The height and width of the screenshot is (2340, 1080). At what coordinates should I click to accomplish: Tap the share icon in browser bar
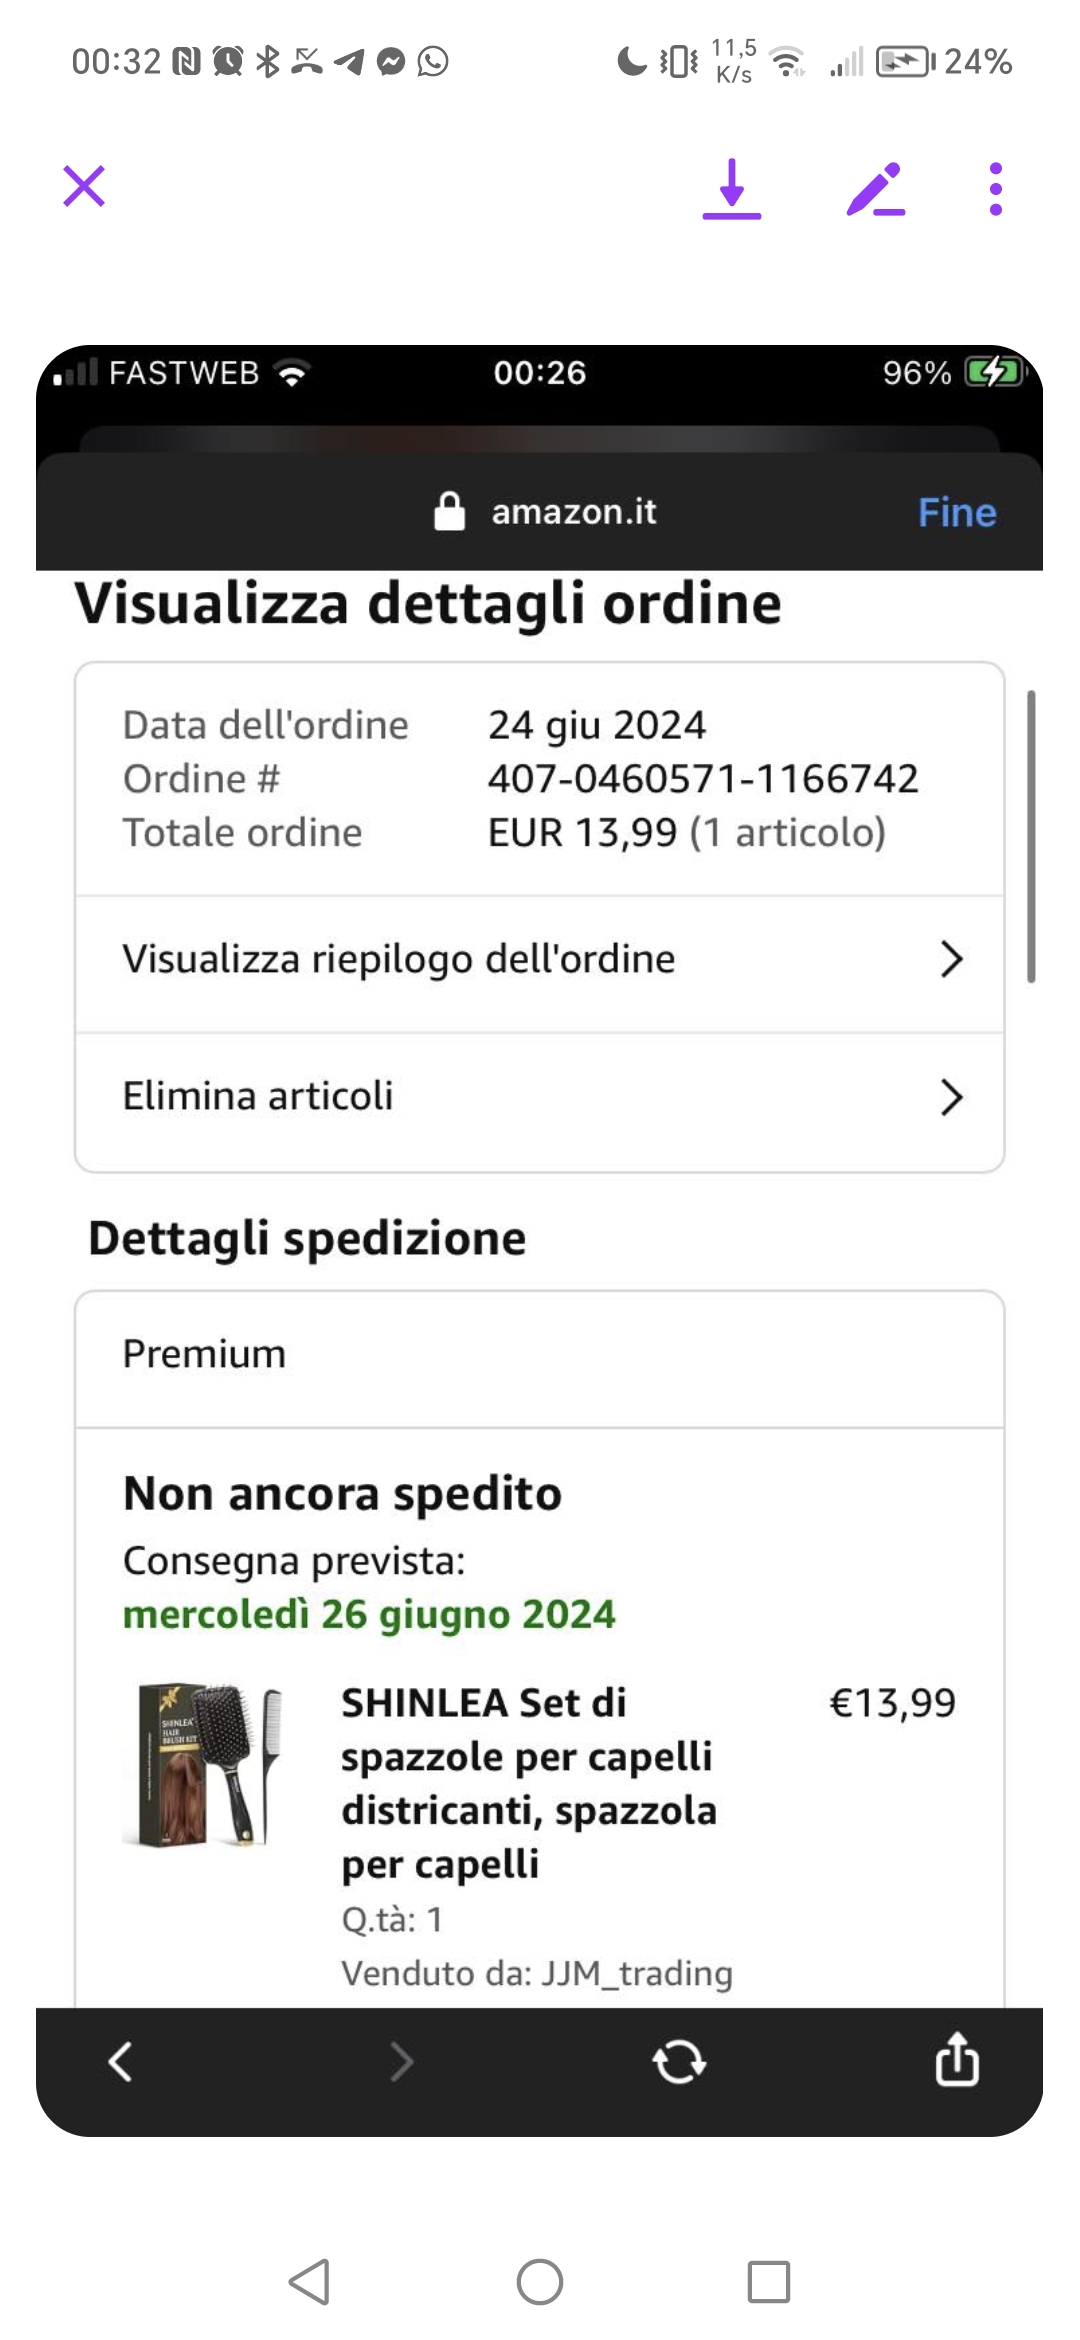957,2059
